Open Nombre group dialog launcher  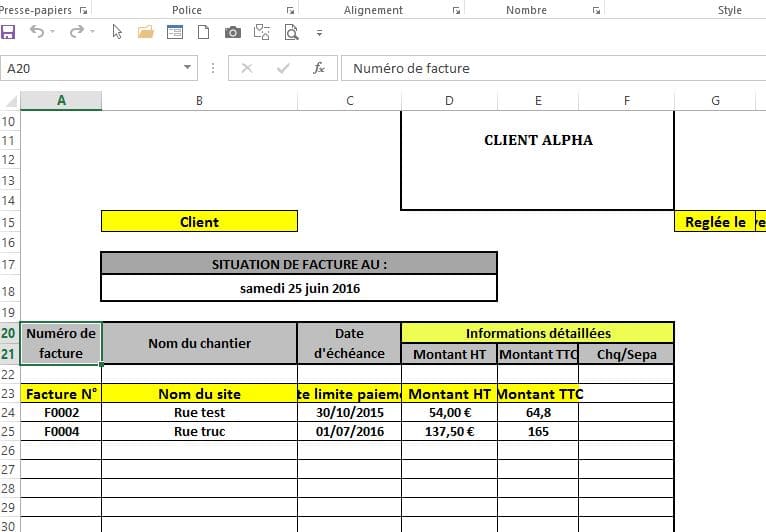pos(597,10)
